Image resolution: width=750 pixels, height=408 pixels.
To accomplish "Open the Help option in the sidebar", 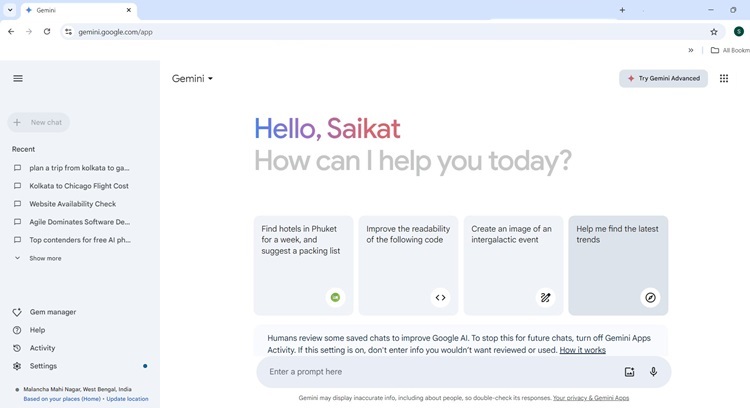I will pyautogui.click(x=37, y=330).
